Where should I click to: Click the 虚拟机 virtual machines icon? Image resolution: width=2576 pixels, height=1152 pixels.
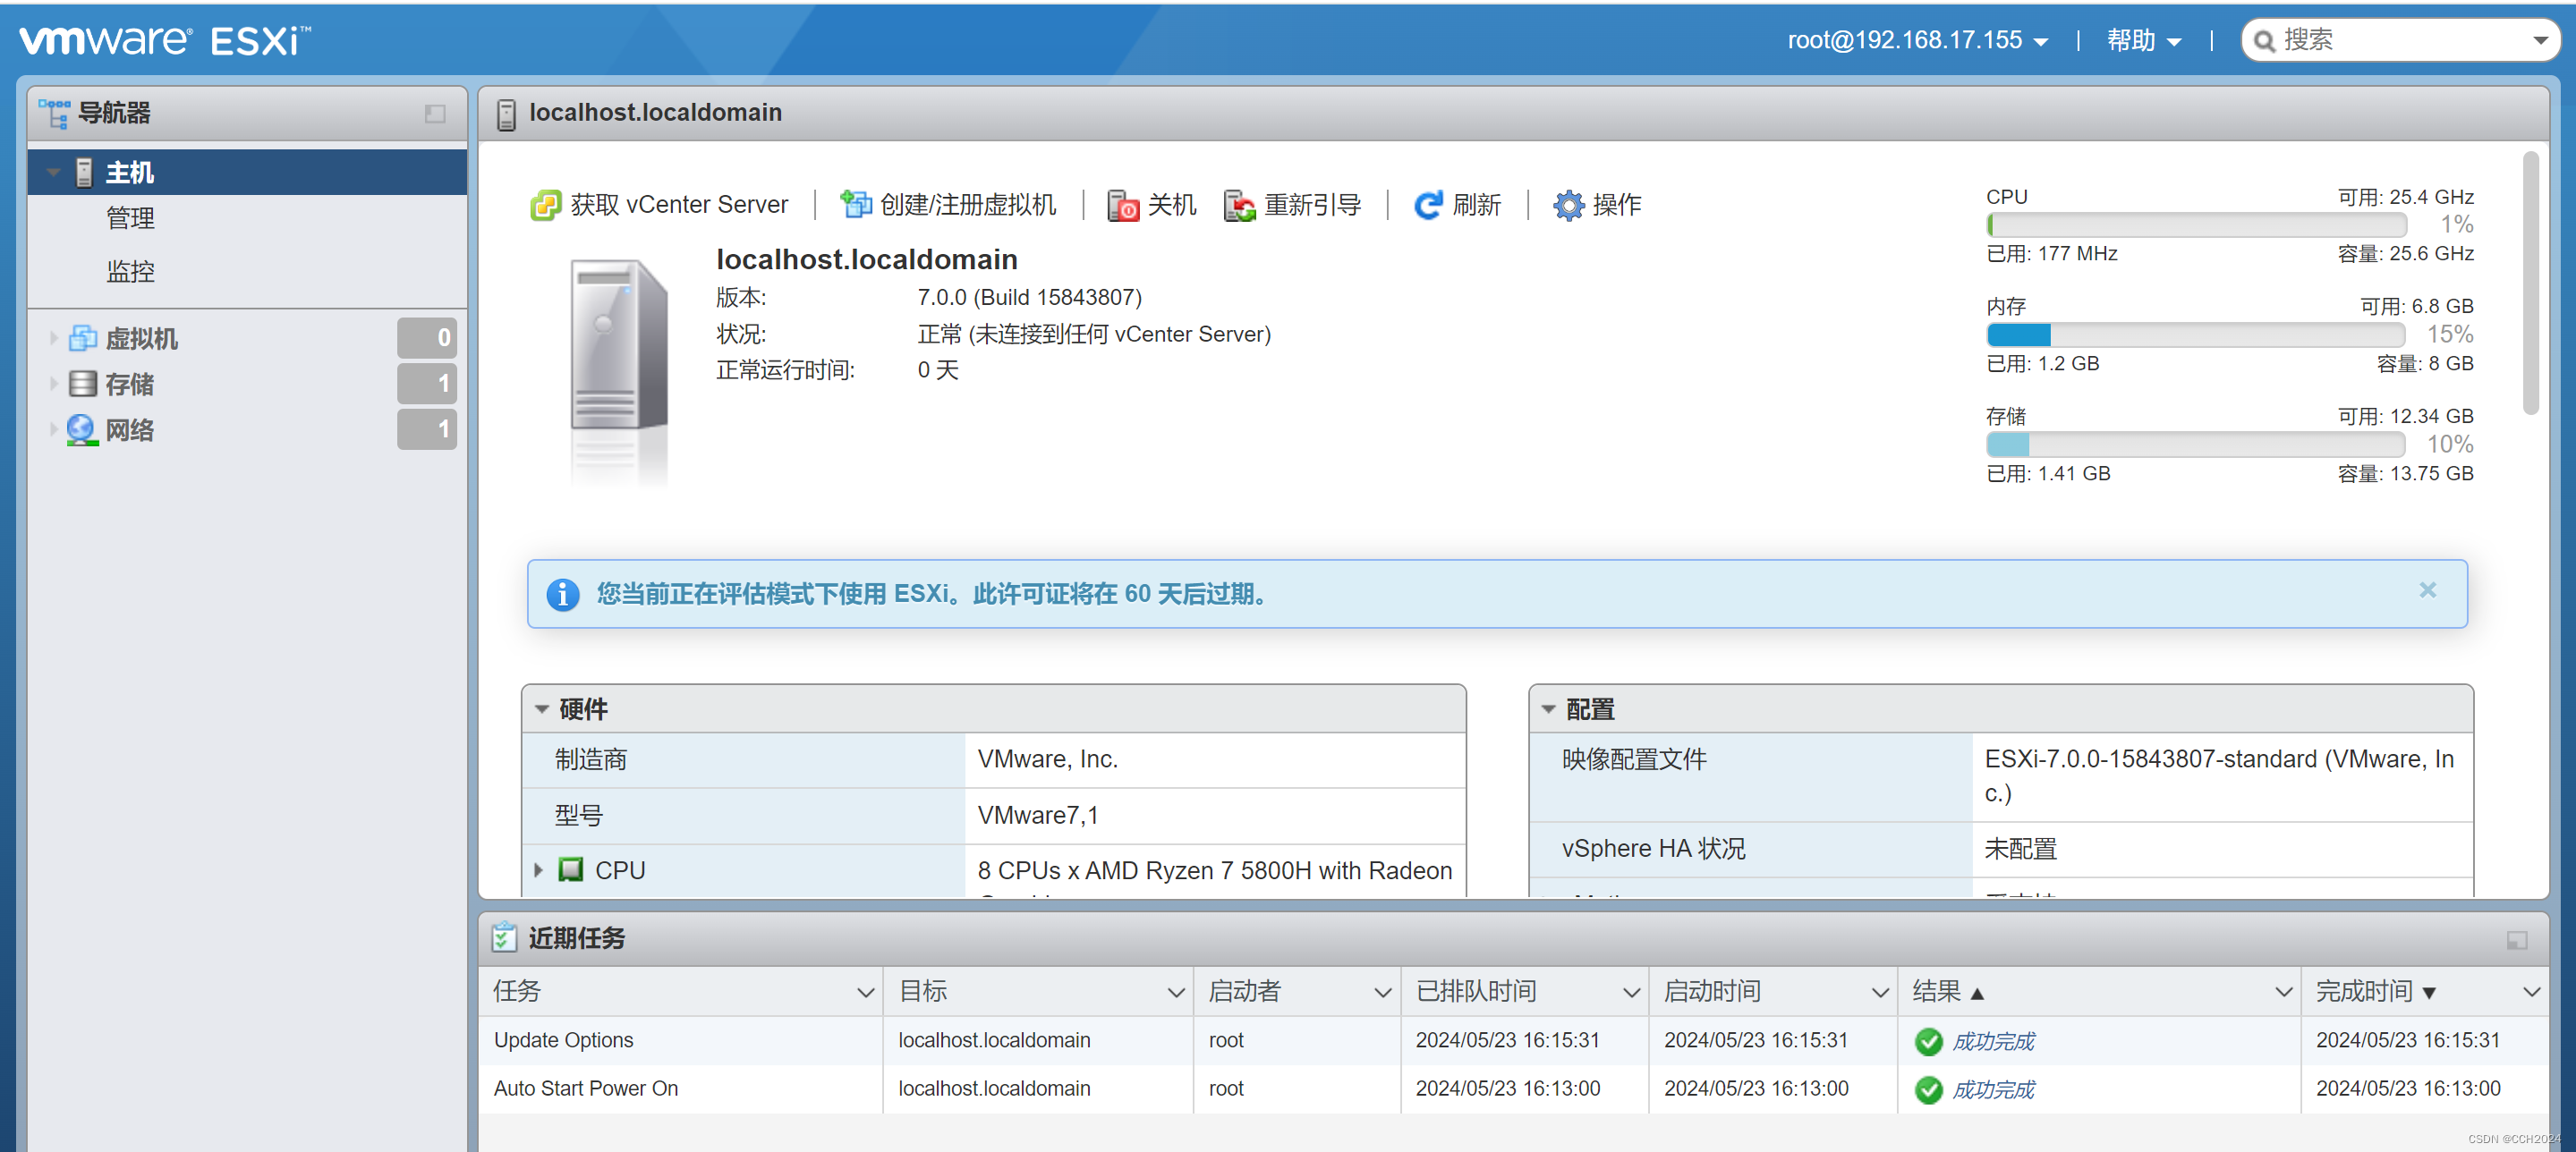[x=83, y=339]
